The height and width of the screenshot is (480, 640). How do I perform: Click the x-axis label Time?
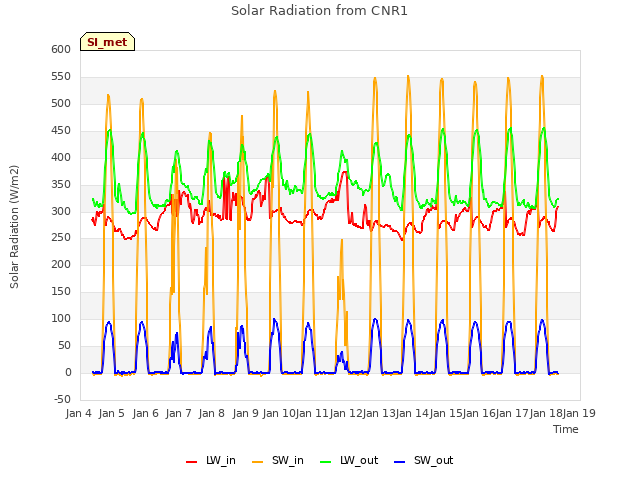coord(566,429)
